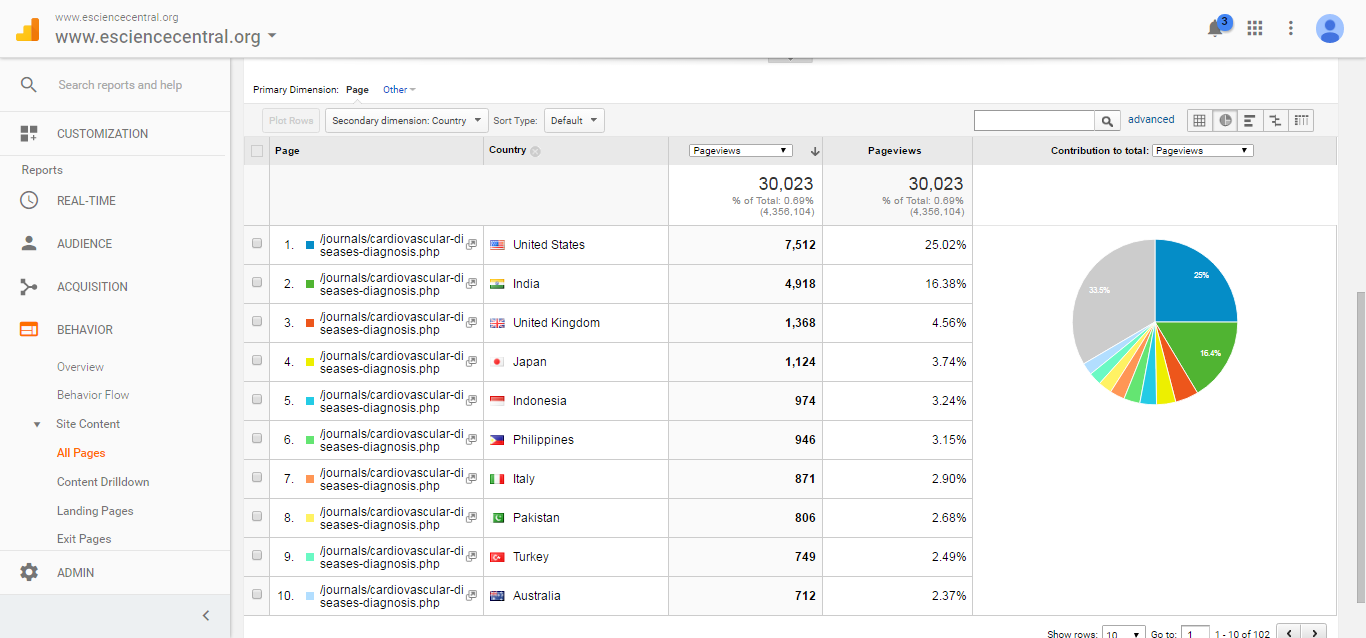The width and height of the screenshot is (1366, 638).
Task: Switch to data table view
Action: (x=1199, y=121)
